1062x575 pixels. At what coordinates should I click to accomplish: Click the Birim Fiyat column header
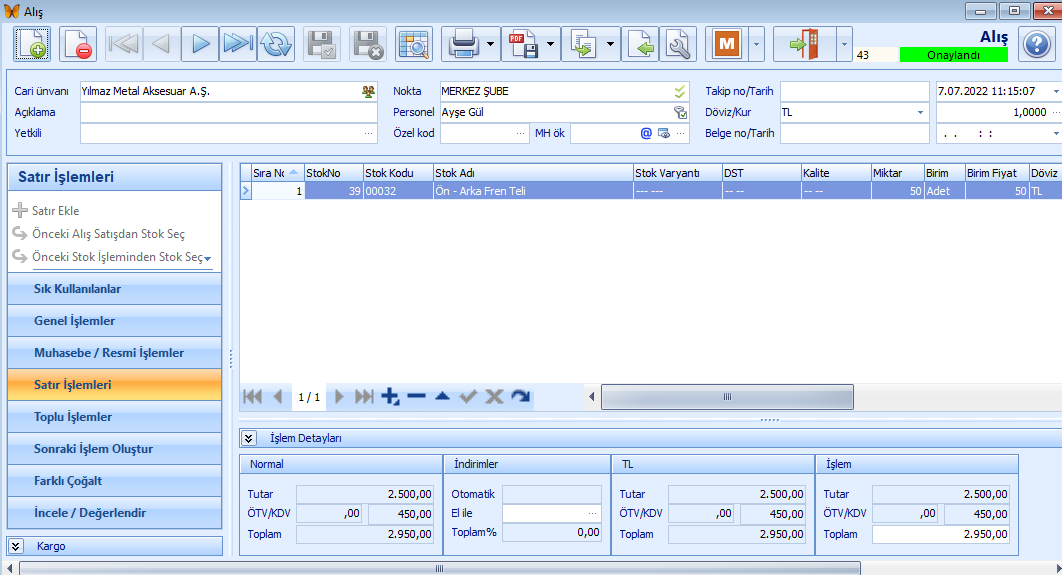[997, 173]
